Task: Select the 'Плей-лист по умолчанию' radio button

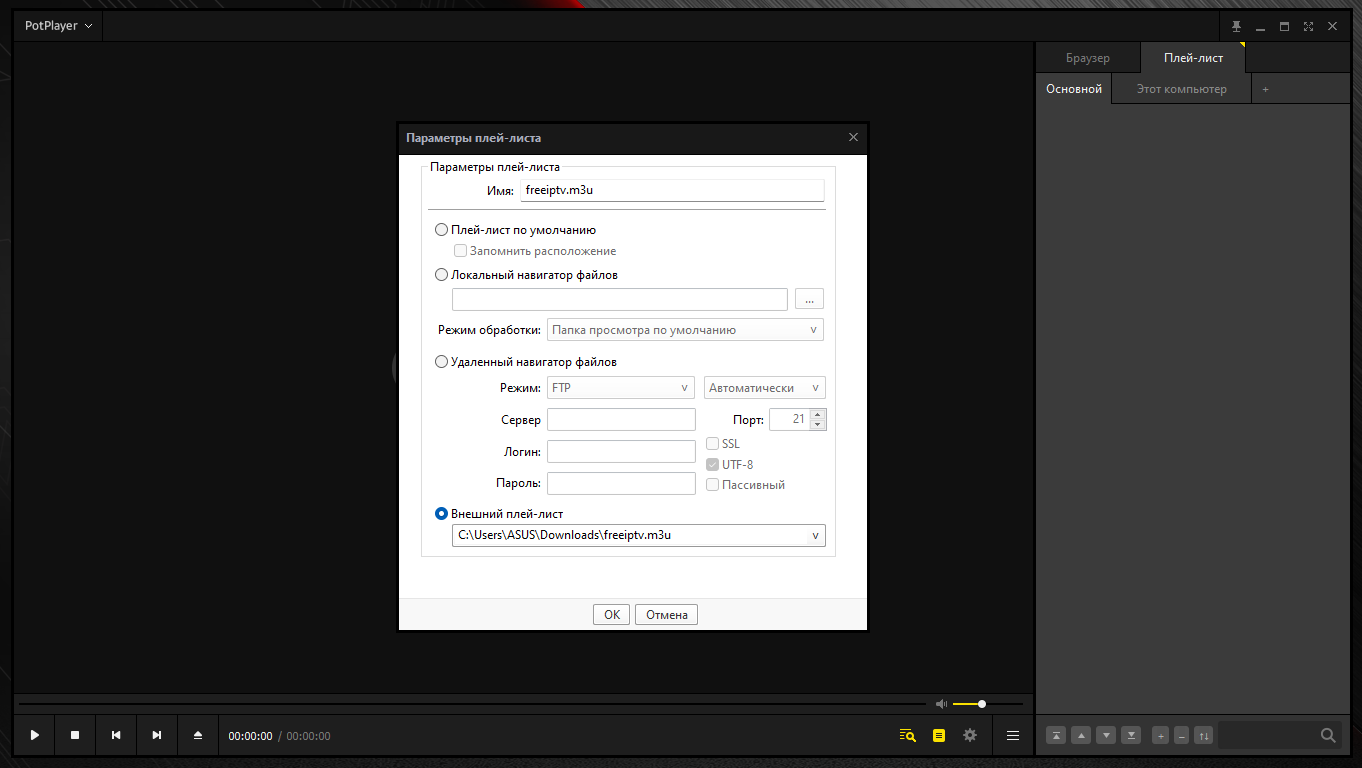Action: [442, 230]
